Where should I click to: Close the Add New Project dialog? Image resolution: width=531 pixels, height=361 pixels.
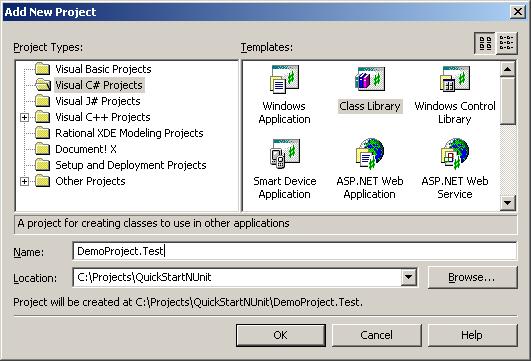[x=517, y=12]
